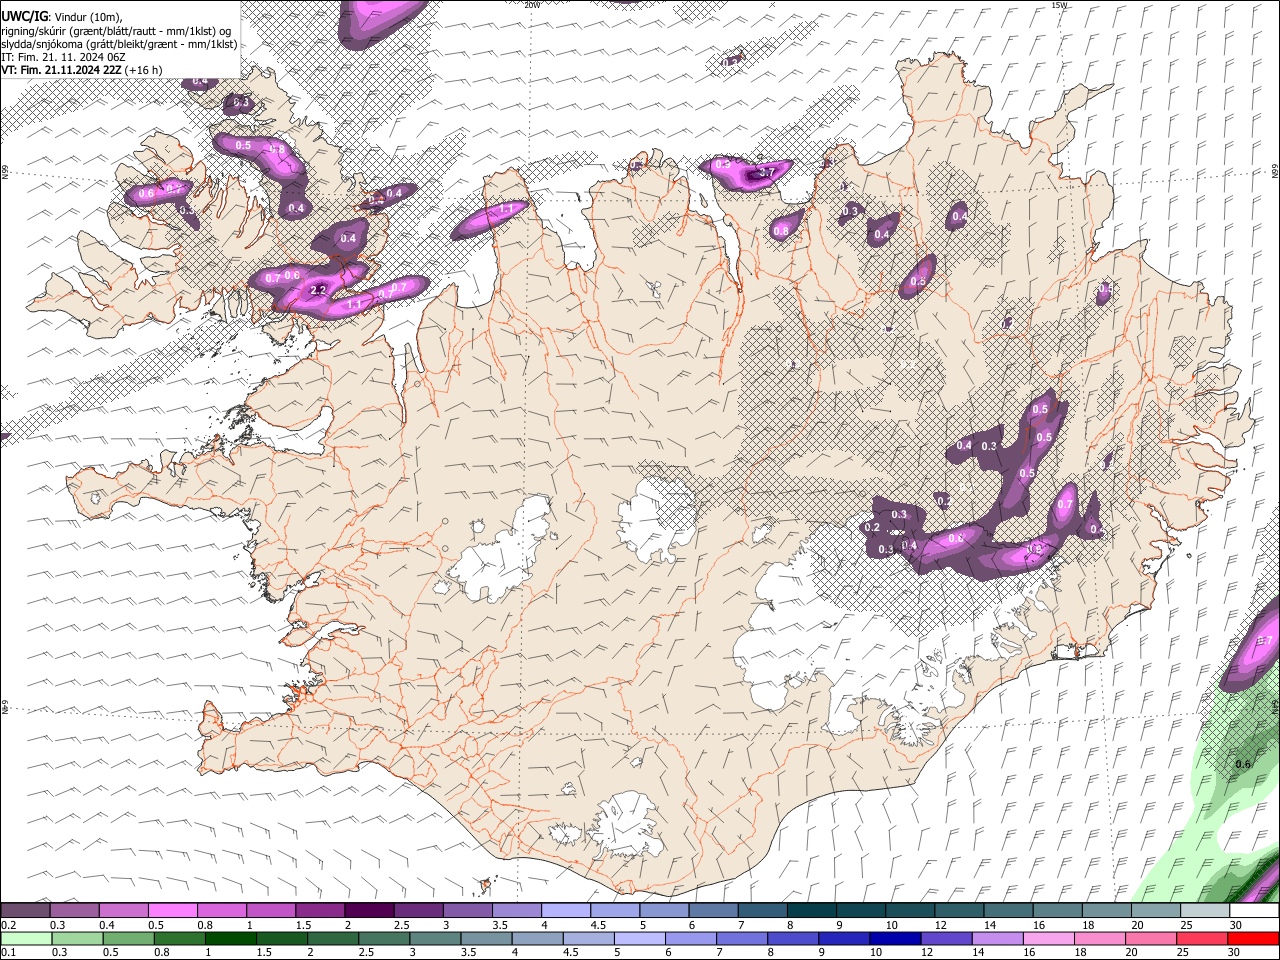Pick bottom-row legend swatch between 25 and 30
The height and width of the screenshot is (960, 1280).
coord(1203,938)
